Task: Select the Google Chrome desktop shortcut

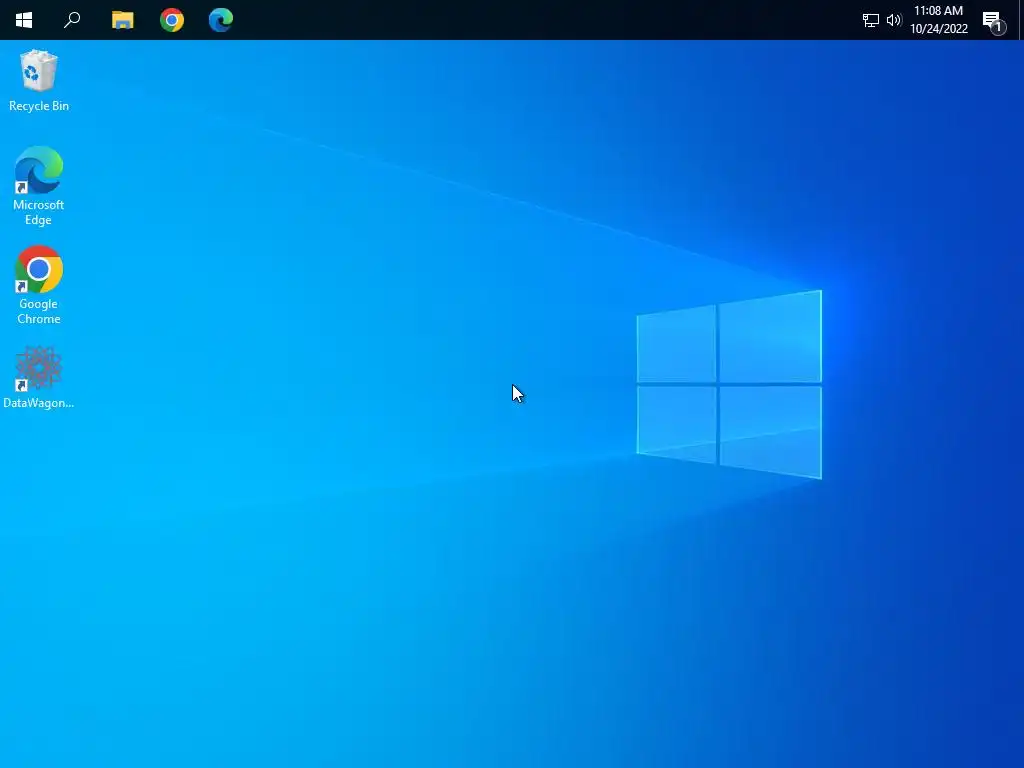Action: [x=39, y=285]
